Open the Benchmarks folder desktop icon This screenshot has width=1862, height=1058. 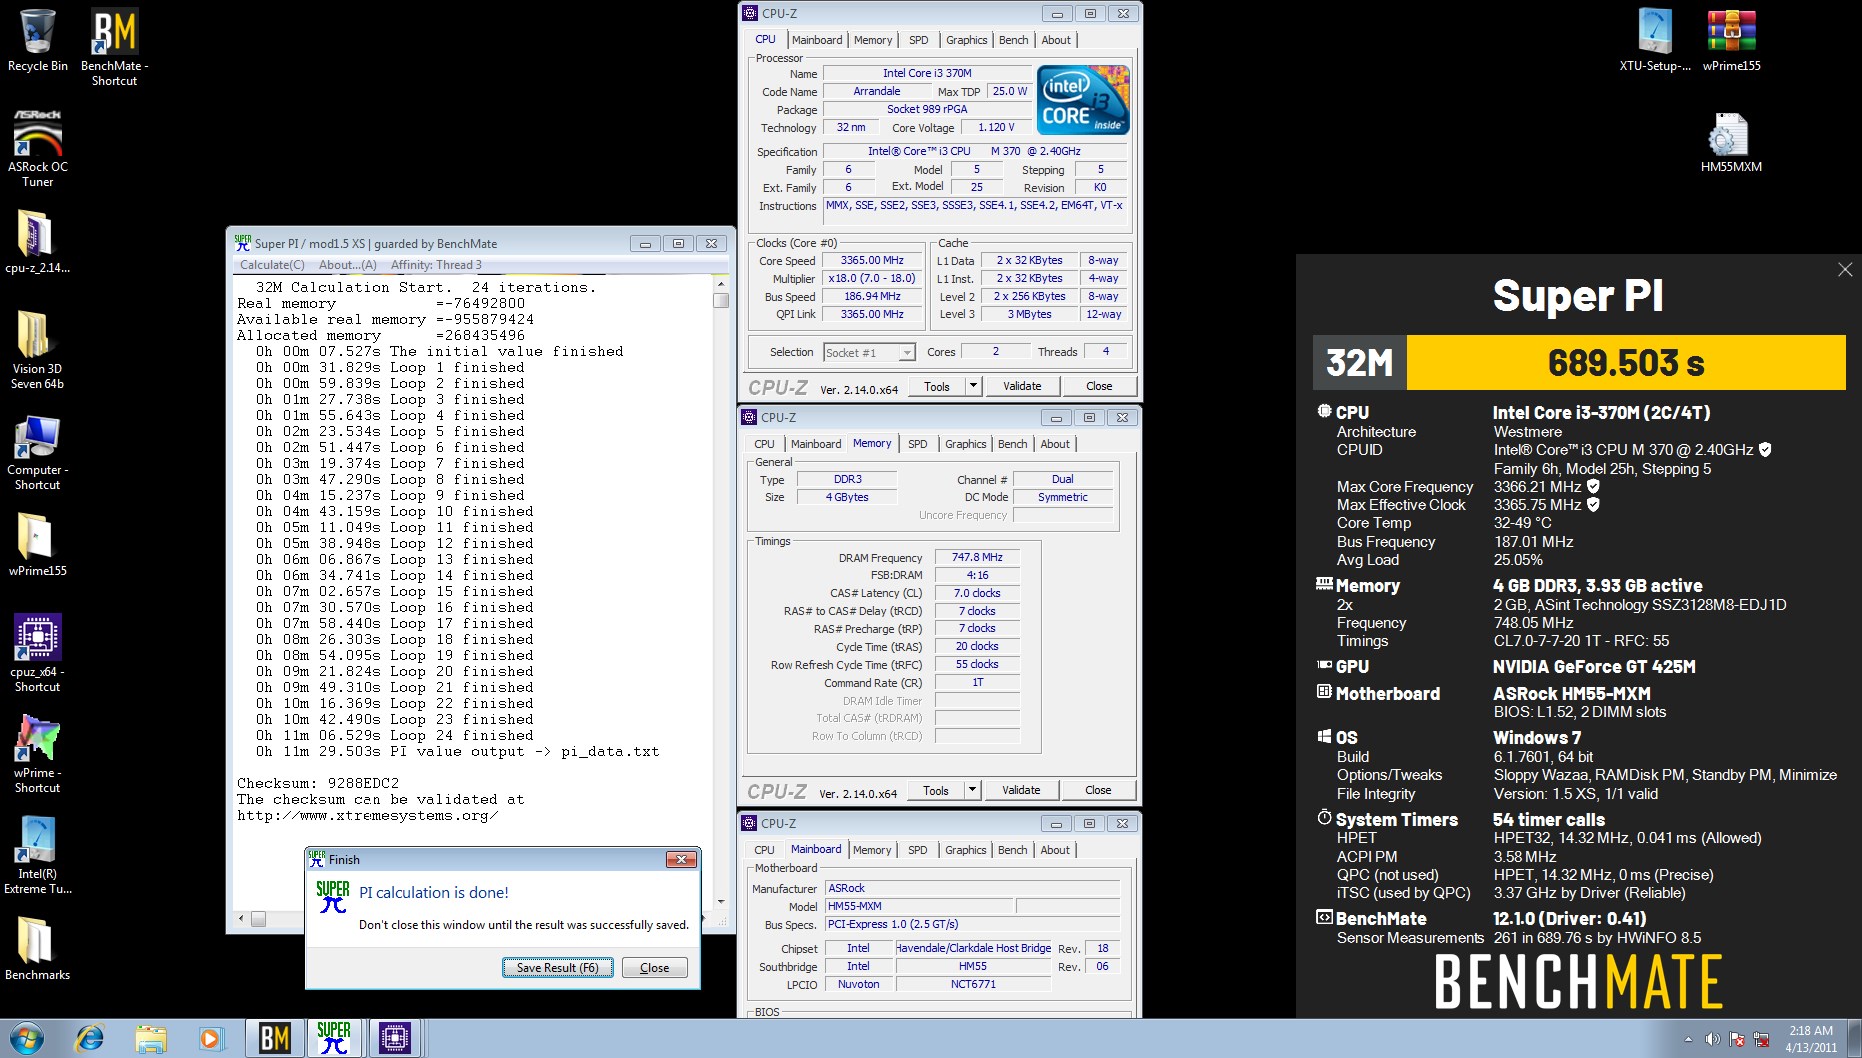click(x=38, y=949)
